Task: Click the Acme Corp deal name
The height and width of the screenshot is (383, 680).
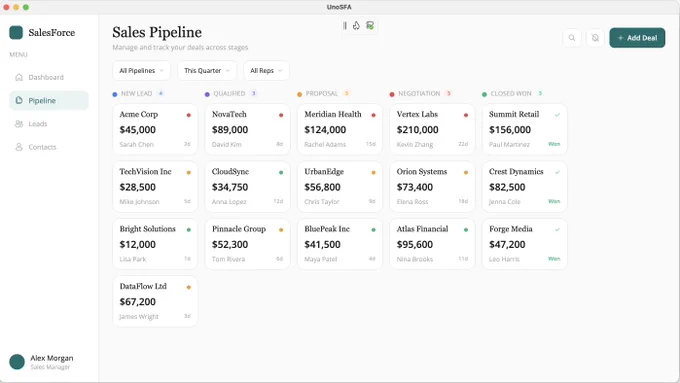Action: point(139,115)
